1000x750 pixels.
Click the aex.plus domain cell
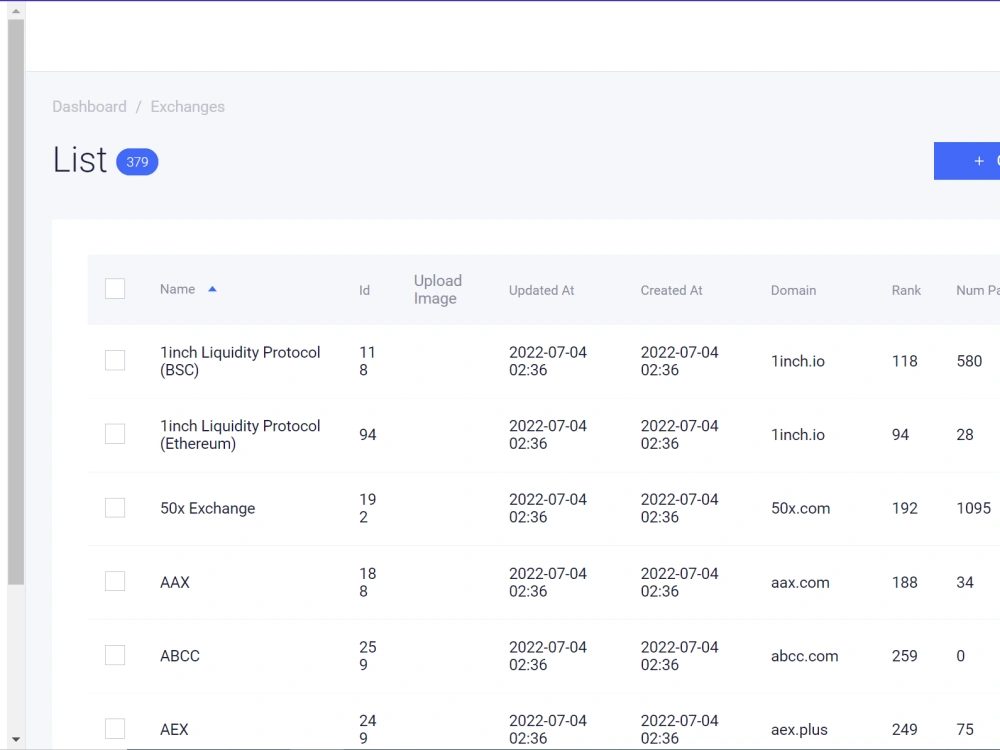click(799, 730)
